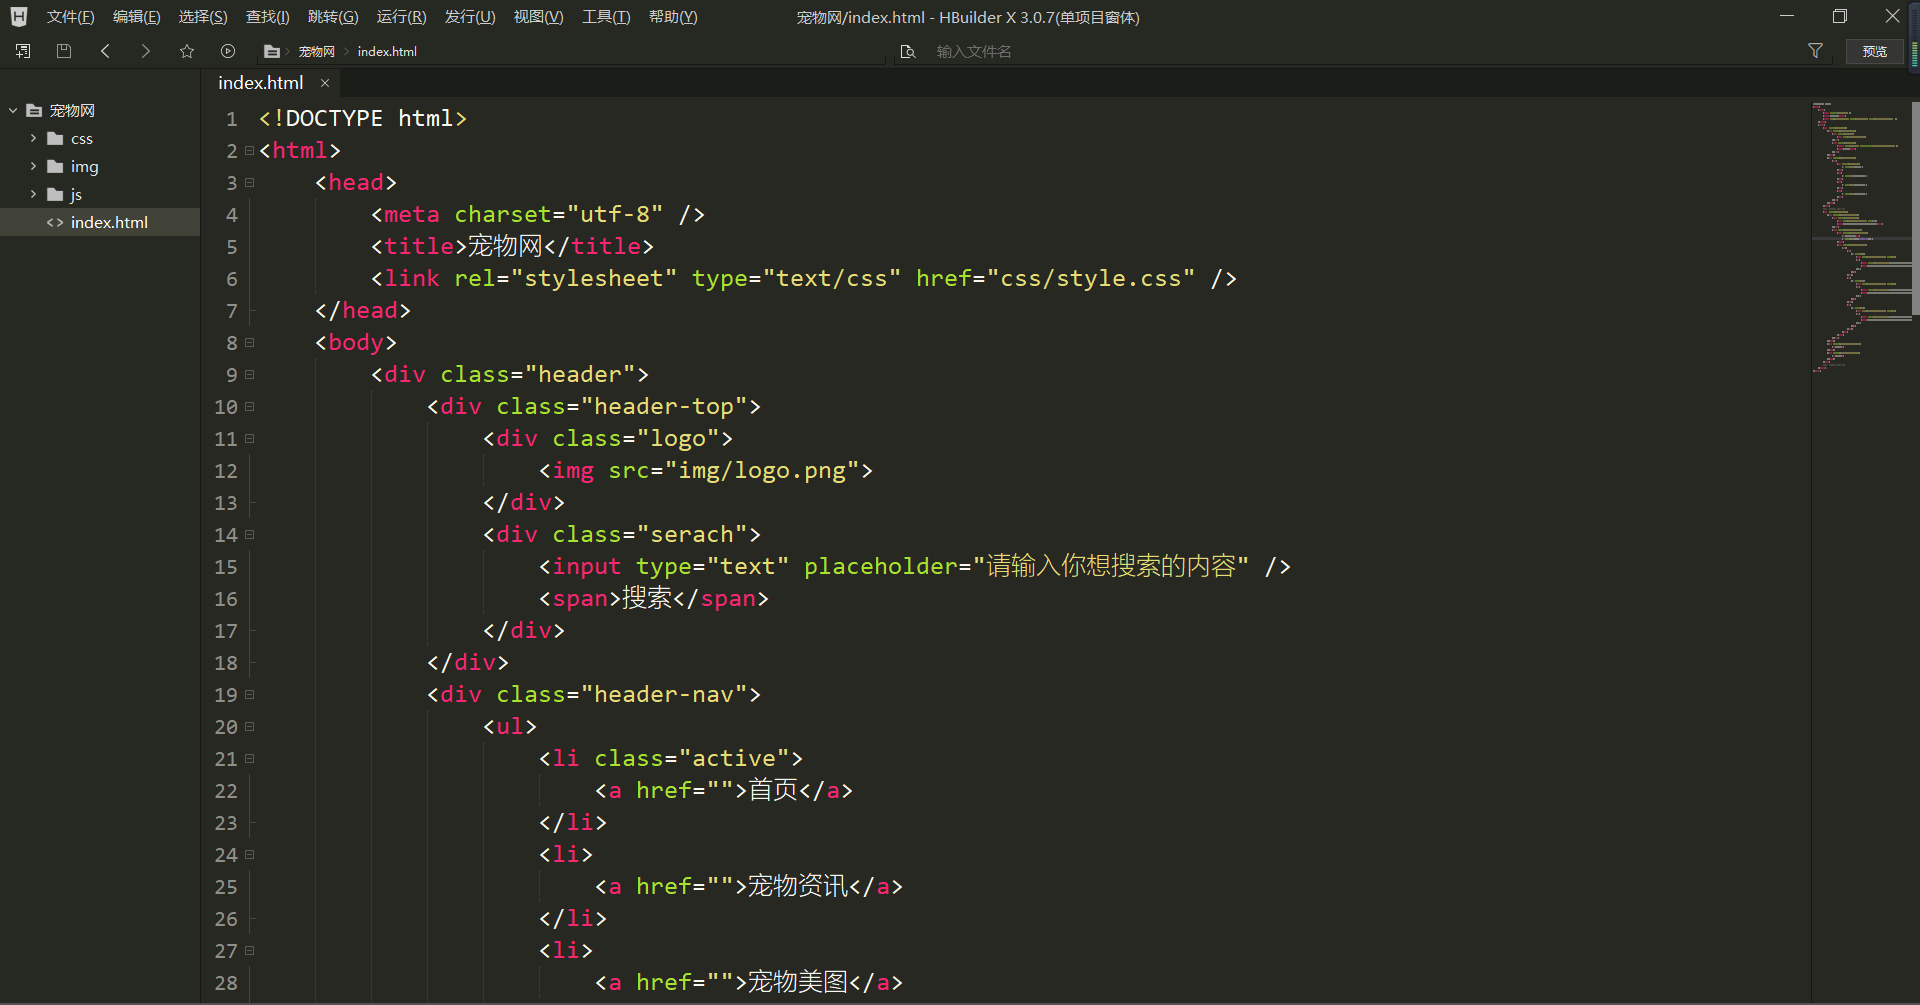
Task: Open the 编辑(E) menu
Action: point(136,17)
